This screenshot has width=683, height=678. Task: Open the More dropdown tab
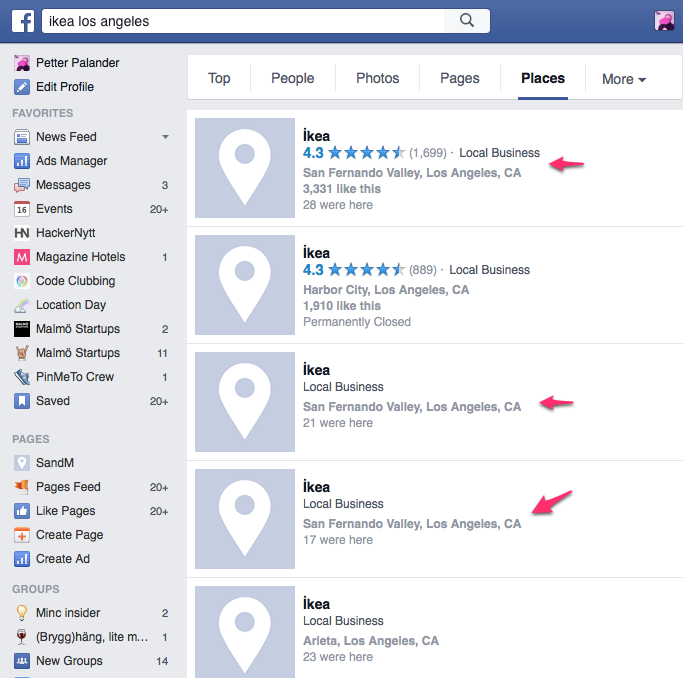(x=624, y=79)
